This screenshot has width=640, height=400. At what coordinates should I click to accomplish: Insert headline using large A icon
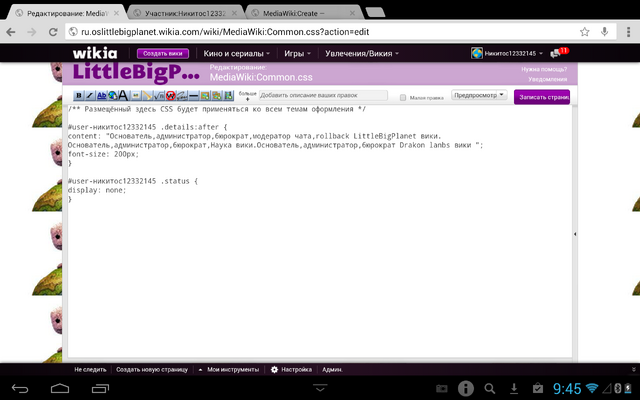pyautogui.click(x=123, y=96)
